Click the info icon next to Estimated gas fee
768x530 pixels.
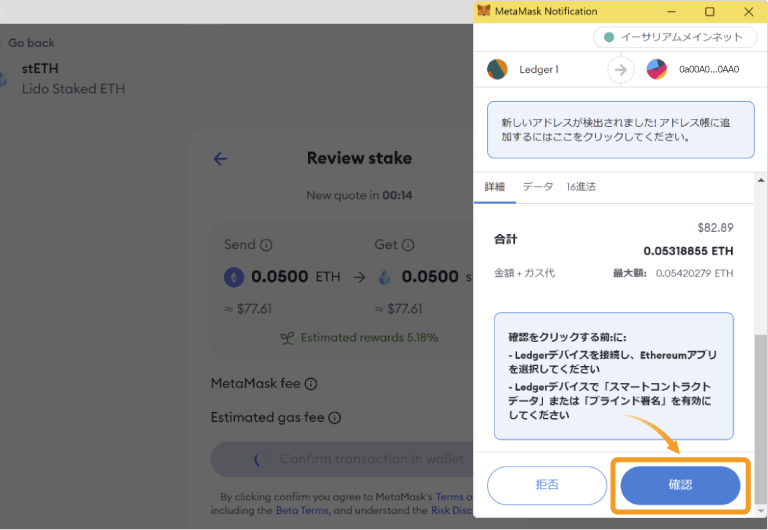335,418
